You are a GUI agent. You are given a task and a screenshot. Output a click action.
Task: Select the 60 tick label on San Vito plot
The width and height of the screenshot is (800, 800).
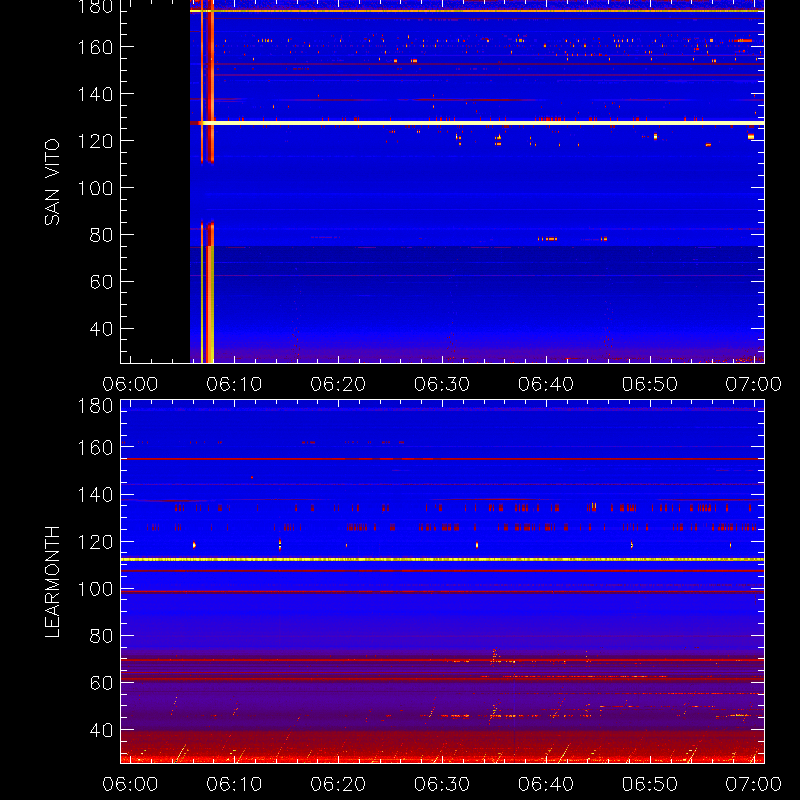pos(101,282)
